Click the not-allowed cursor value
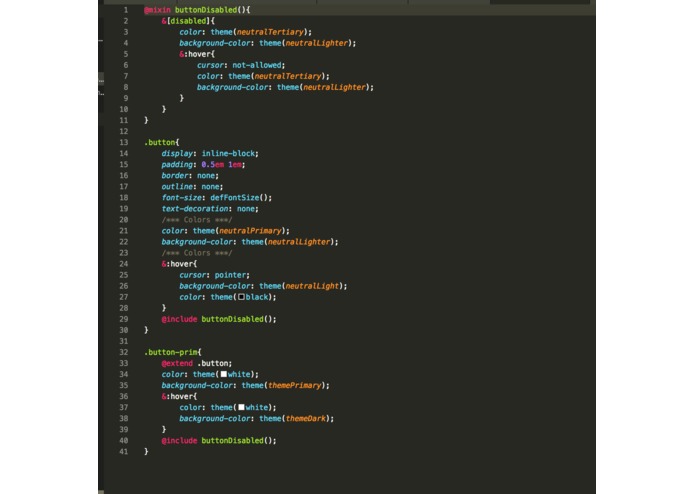The width and height of the screenshot is (695, 494). 257,65
